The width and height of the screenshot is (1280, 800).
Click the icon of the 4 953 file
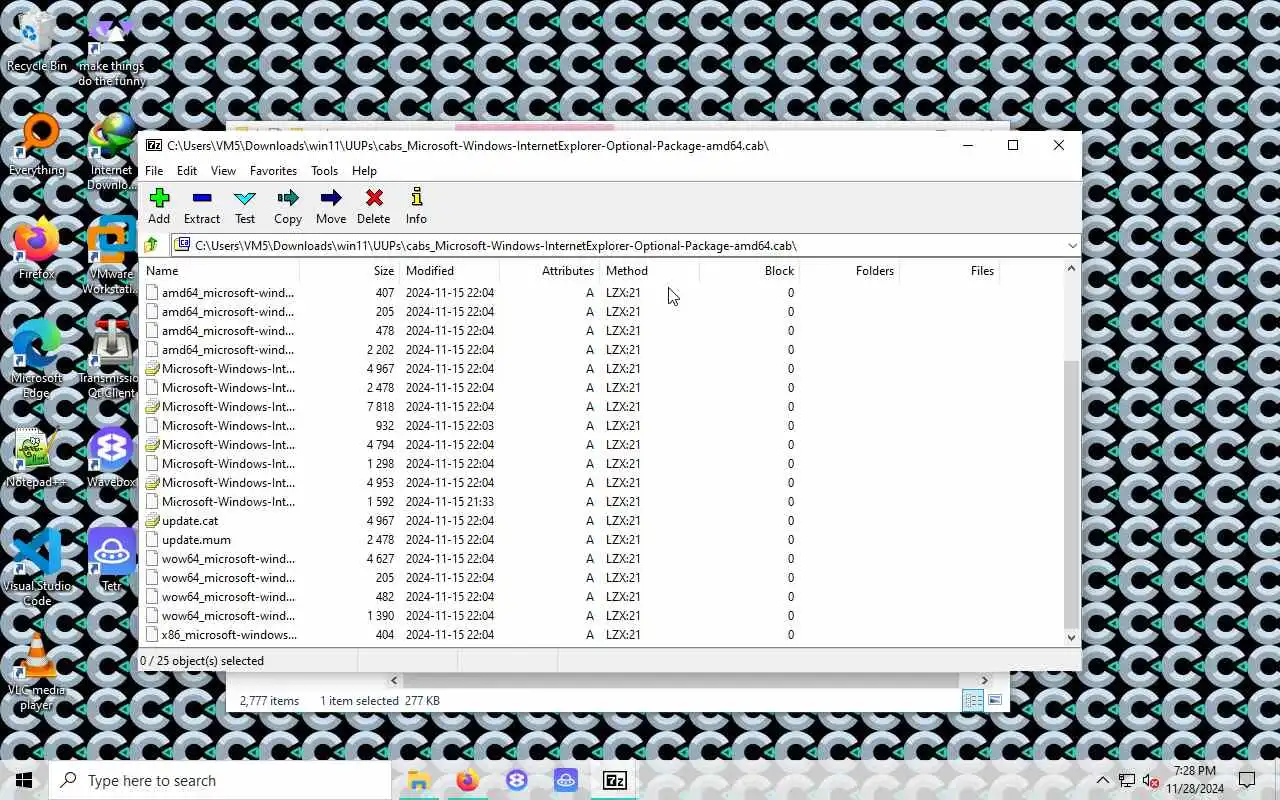pyautogui.click(x=152, y=483)
